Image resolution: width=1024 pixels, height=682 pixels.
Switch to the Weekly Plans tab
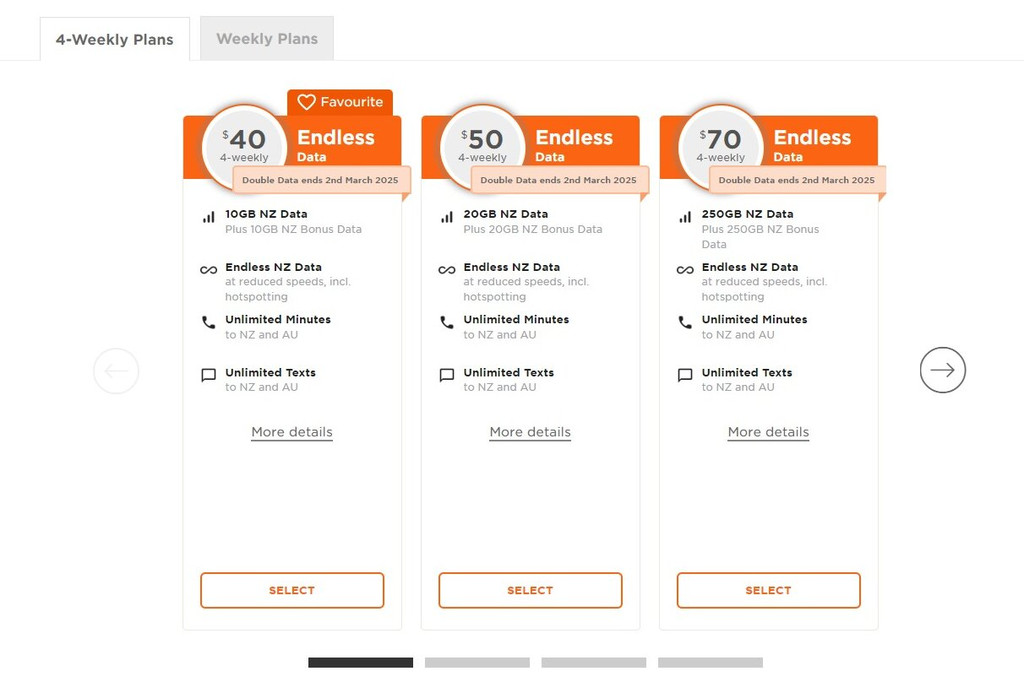pyautogui.click(x=267, y=39)
